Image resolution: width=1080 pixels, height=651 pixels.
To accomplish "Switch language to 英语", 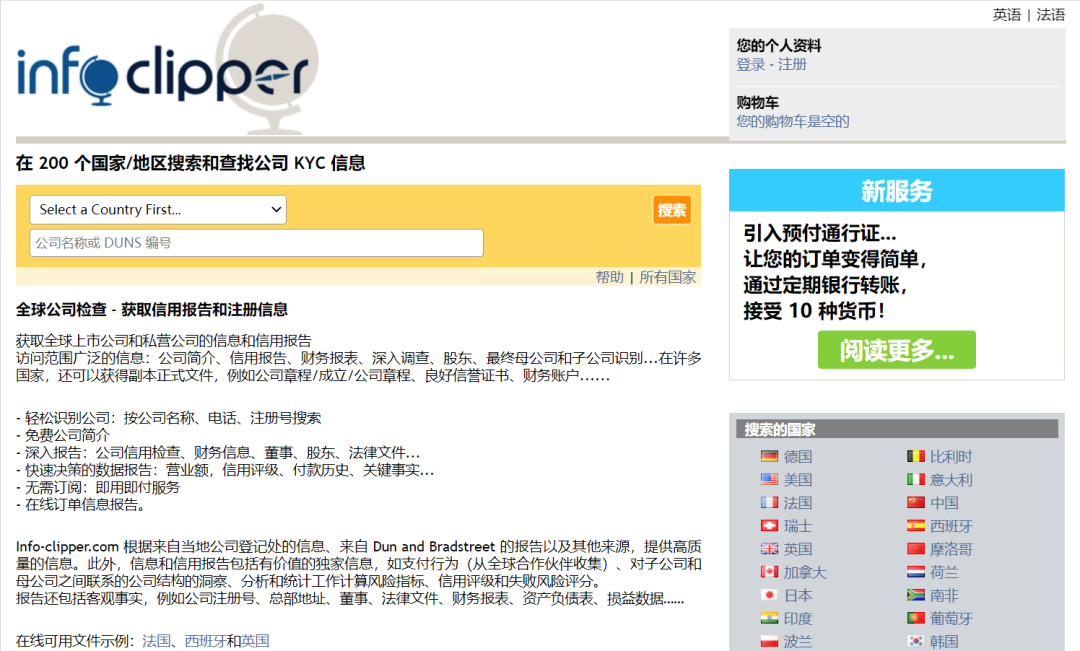I will click(x=1006, y=14).
